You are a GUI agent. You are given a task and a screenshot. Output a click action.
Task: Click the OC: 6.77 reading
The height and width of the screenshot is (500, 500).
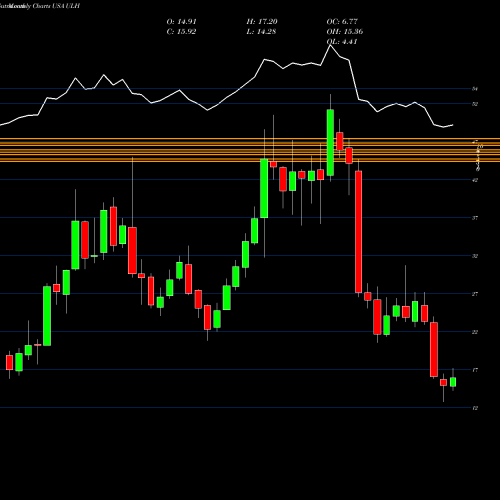point(342,22)
